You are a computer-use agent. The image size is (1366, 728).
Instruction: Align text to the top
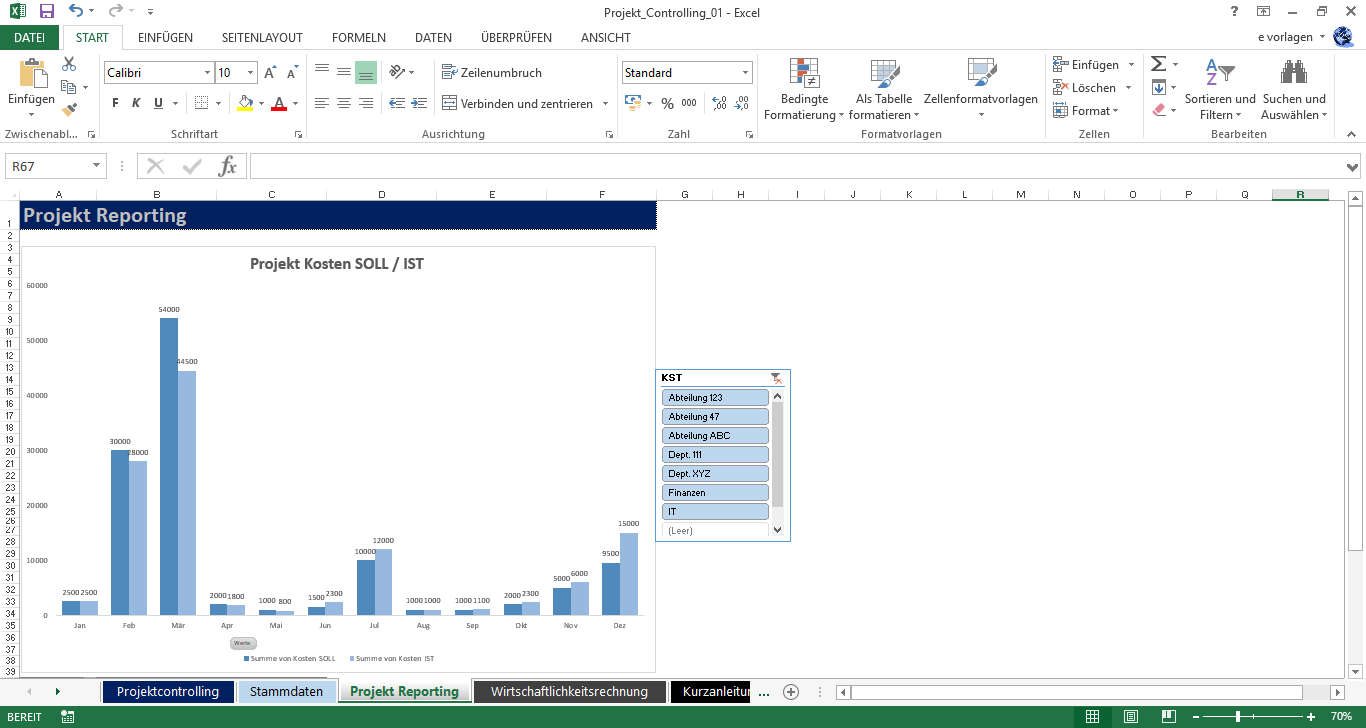(322, 72)
